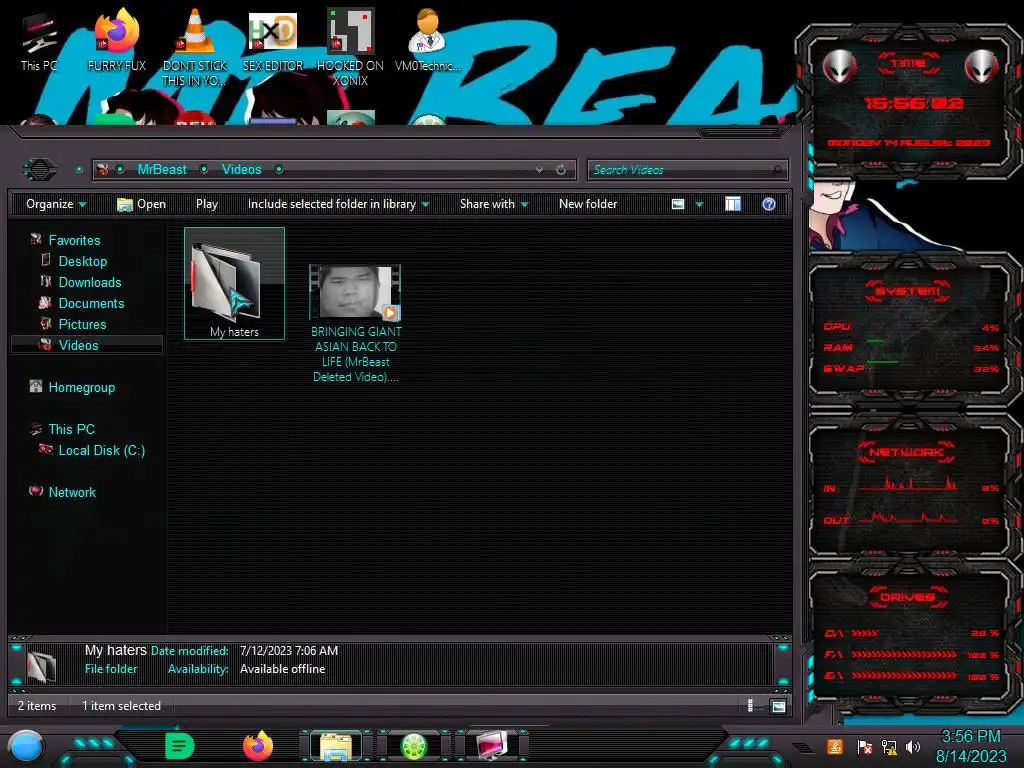This screenshot has height=768, width=1024.
Task: Open Action Center flag tray icon
Action: pos(864,747)
